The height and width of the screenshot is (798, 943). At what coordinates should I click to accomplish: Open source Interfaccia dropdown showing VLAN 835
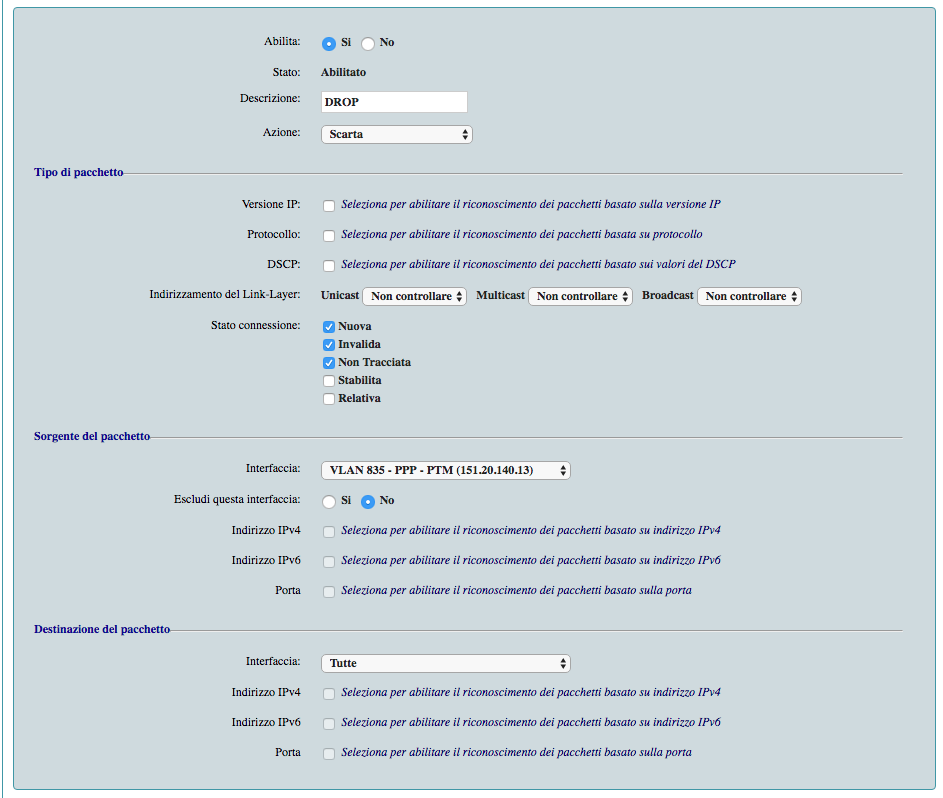(446, 470)
